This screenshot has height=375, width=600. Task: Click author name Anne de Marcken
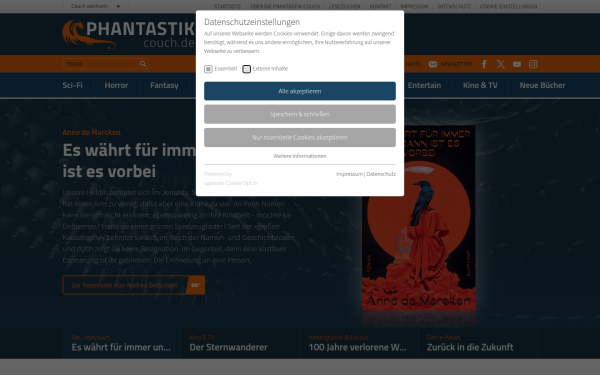click(91, 132)
